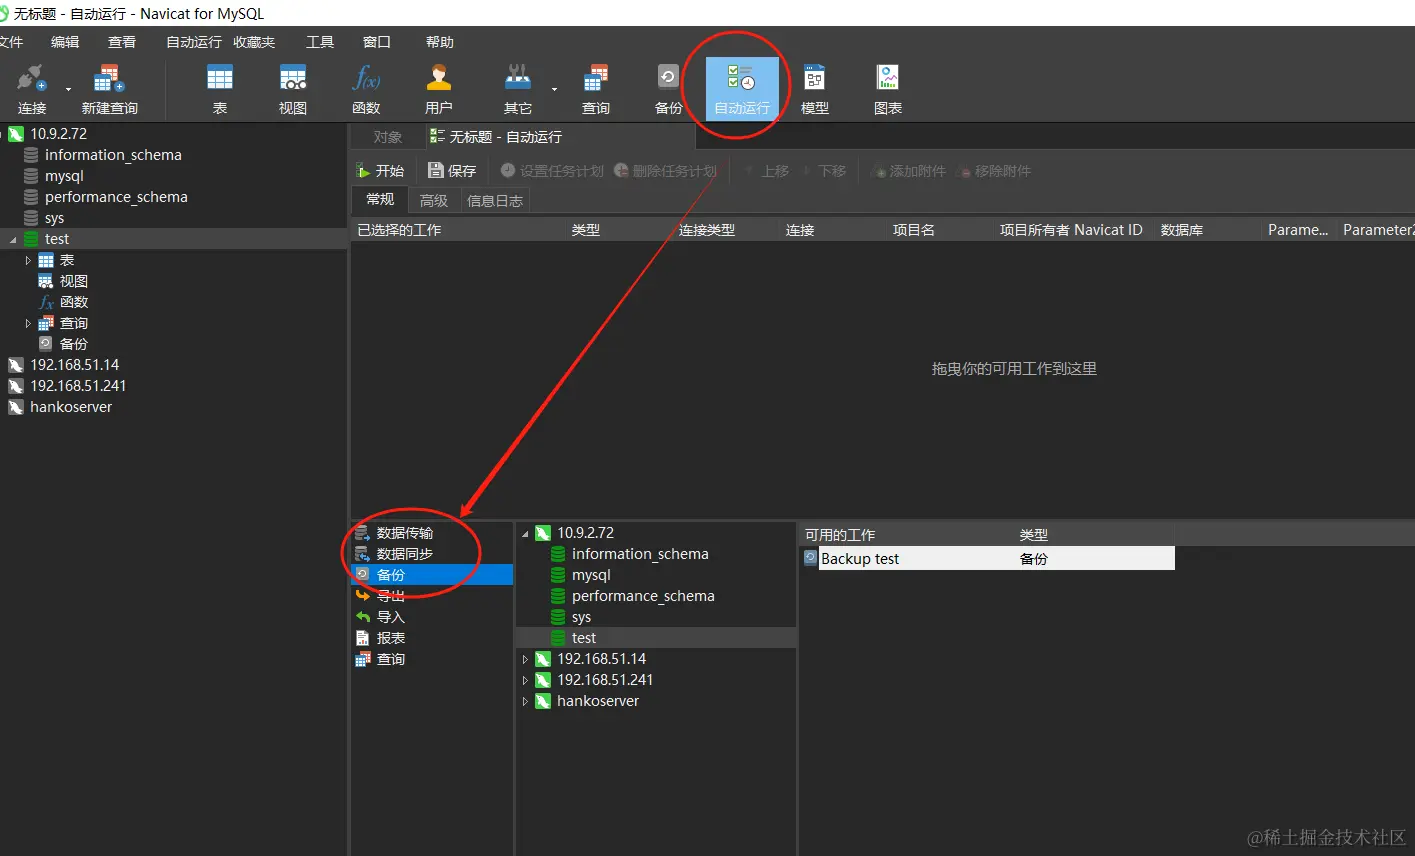Screen dimensions: 1415x856
Task: Open the 连接 connection tool
Action: click(x=31, y=89)
